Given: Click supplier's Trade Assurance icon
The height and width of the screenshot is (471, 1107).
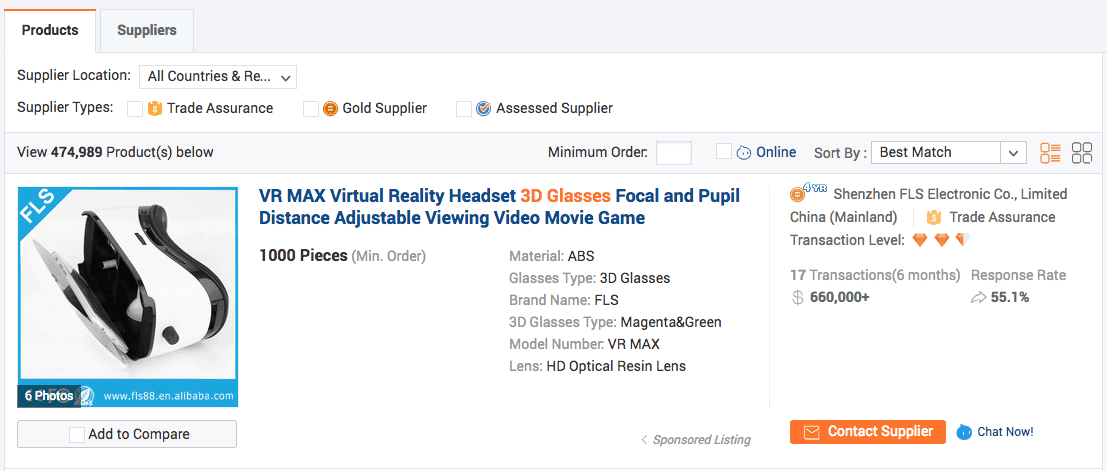Looking at the screenshot, I should (x=934, y=217).
